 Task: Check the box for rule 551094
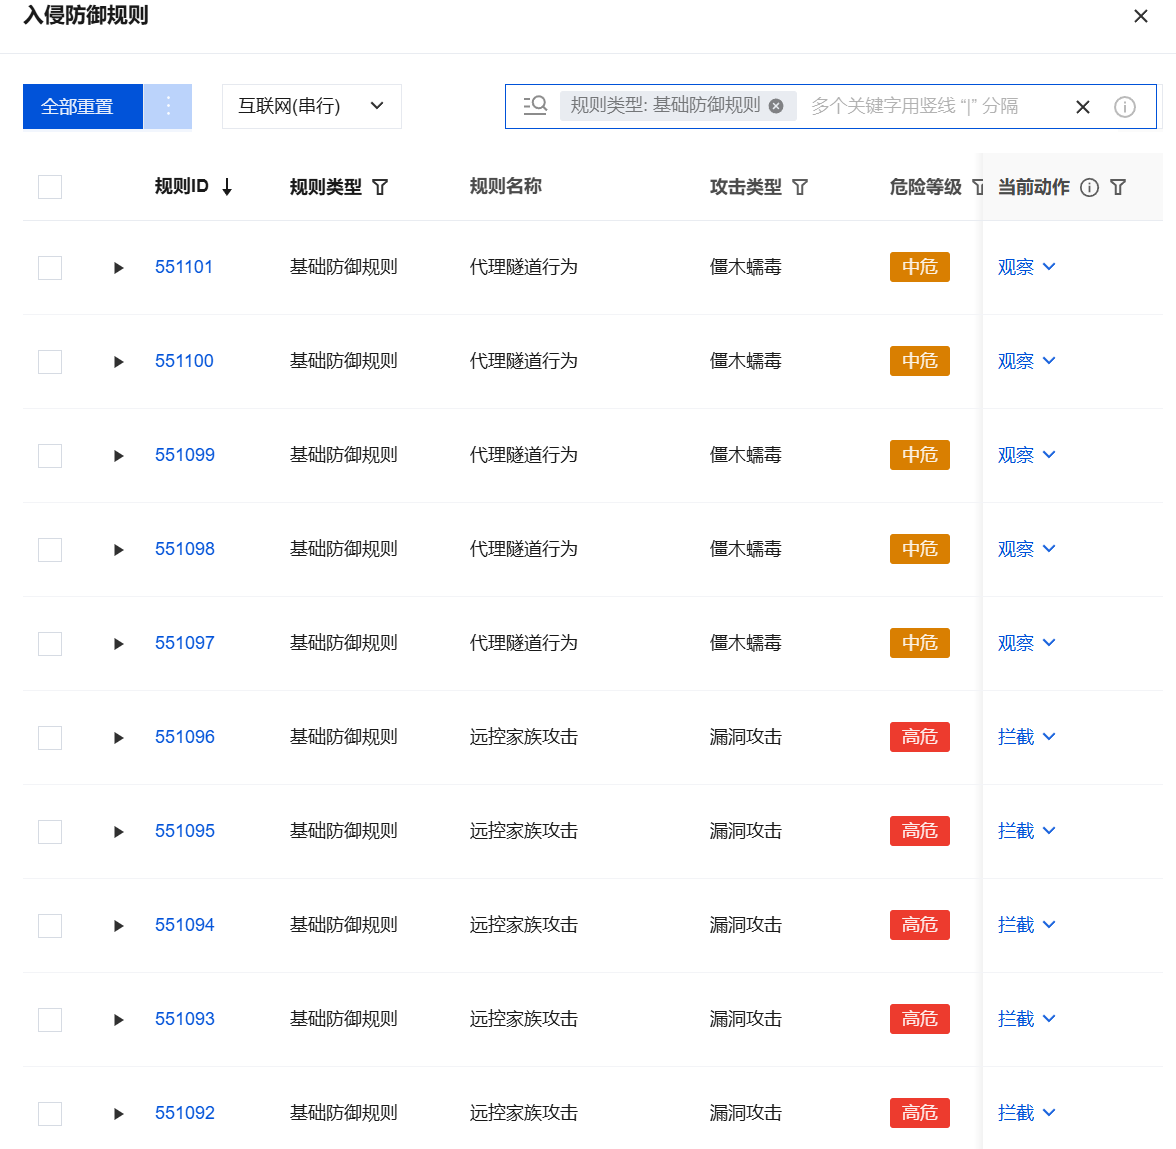50,926
